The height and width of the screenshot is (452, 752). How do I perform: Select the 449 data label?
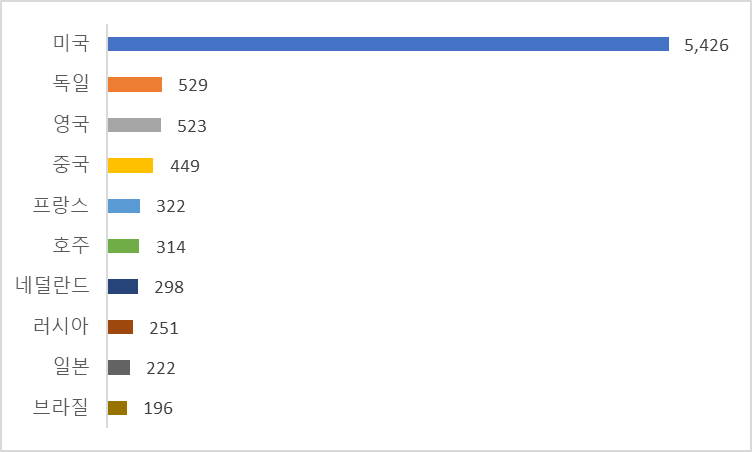185,166
